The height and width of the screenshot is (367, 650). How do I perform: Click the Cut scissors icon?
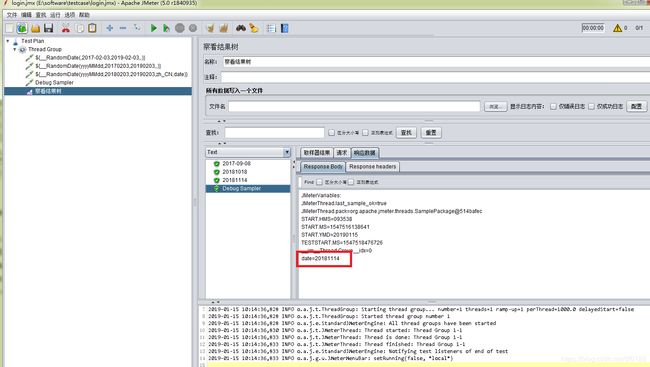pyautogui.click(x=65, y=28)
